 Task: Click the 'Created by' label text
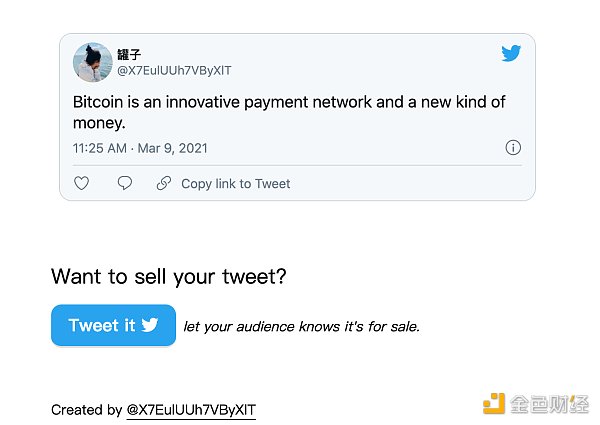pyautogui.click(x=86, y=410)
